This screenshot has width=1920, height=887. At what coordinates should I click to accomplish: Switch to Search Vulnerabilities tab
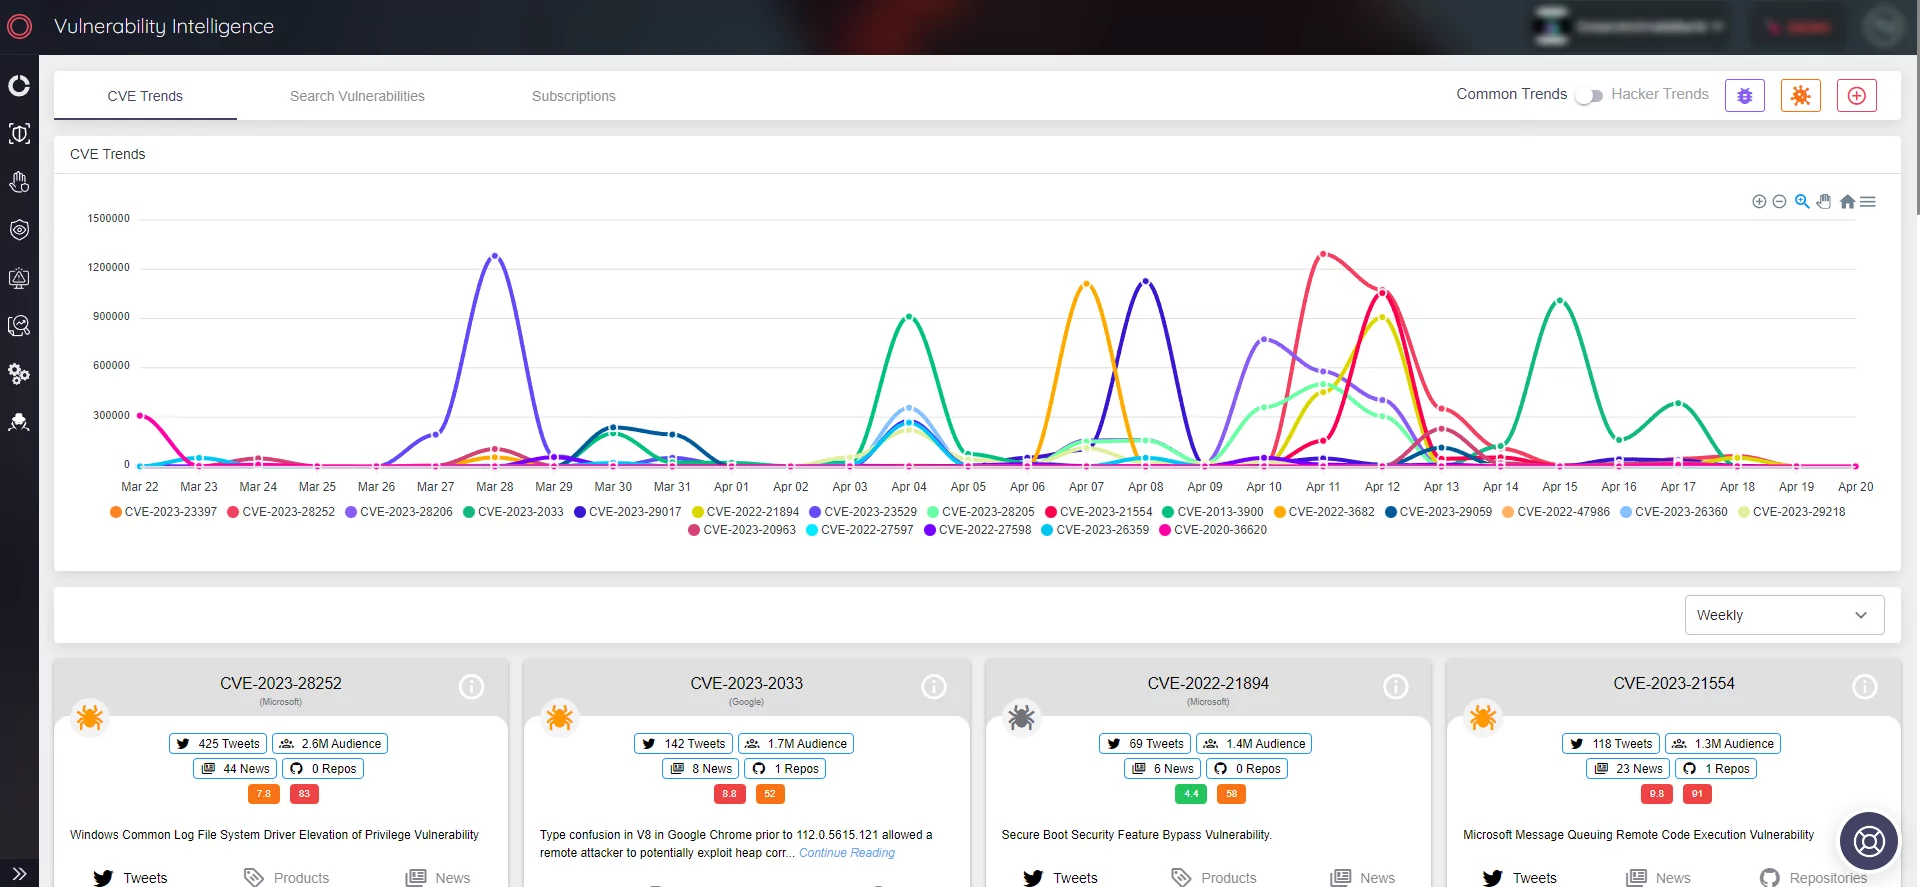[x=357, y=96]
